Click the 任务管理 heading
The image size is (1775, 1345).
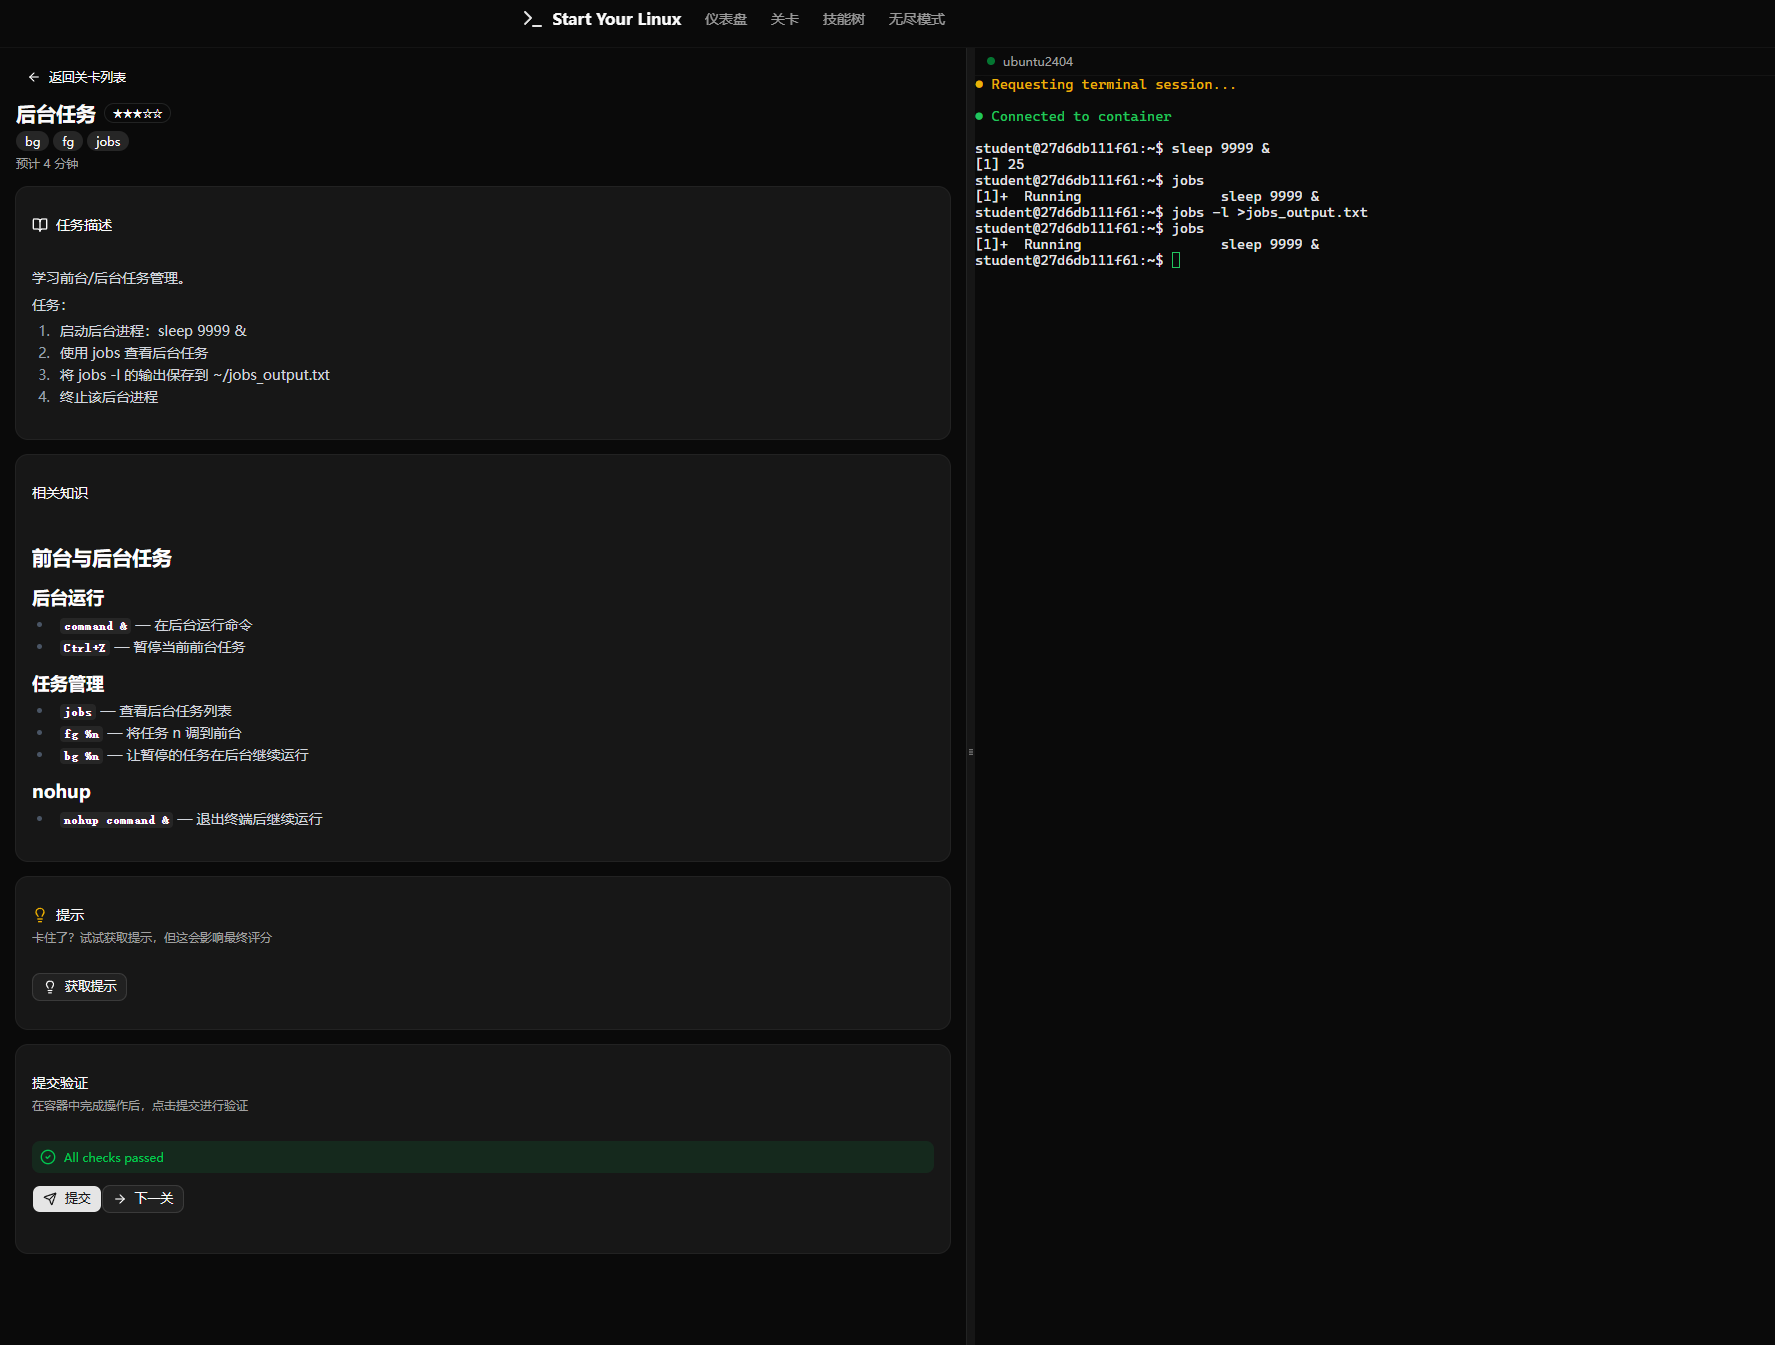[68, 684]
